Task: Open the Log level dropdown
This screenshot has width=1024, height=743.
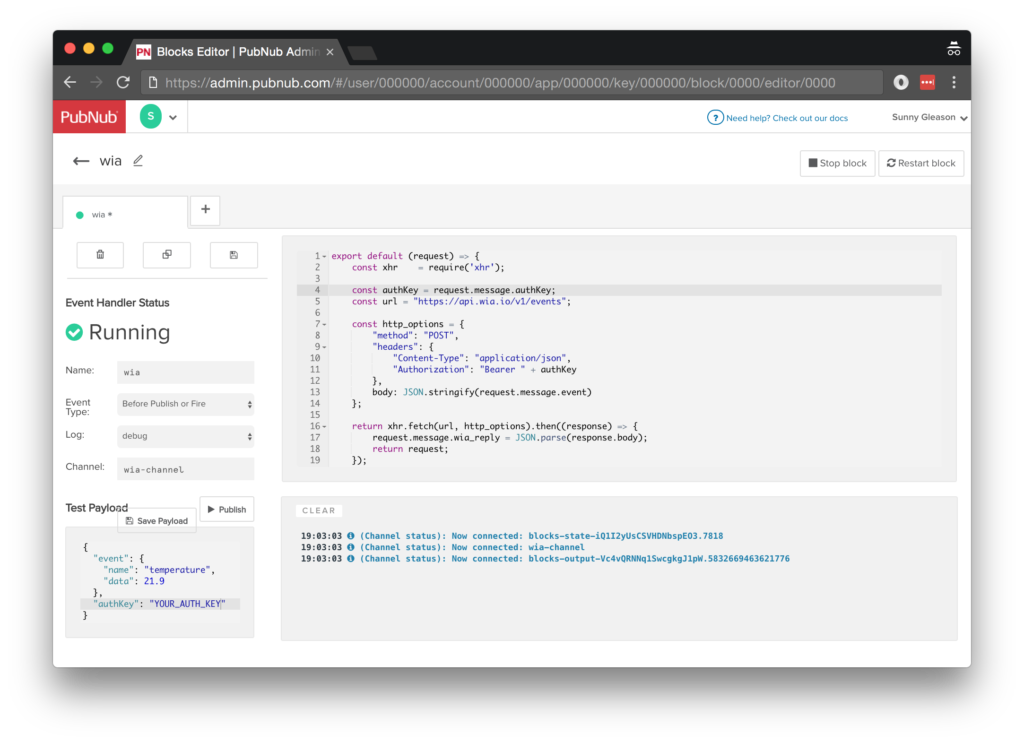Action: point(185,436)
